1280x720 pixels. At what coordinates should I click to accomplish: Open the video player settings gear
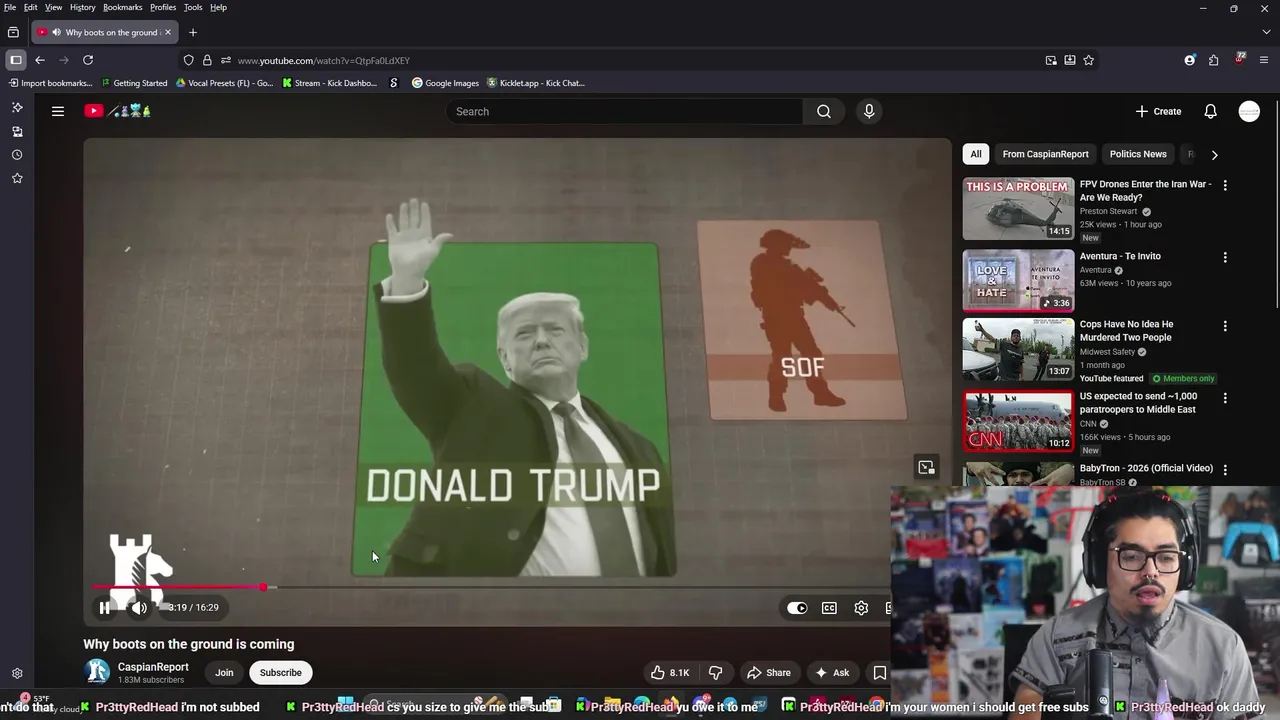(x=861, y=608)
